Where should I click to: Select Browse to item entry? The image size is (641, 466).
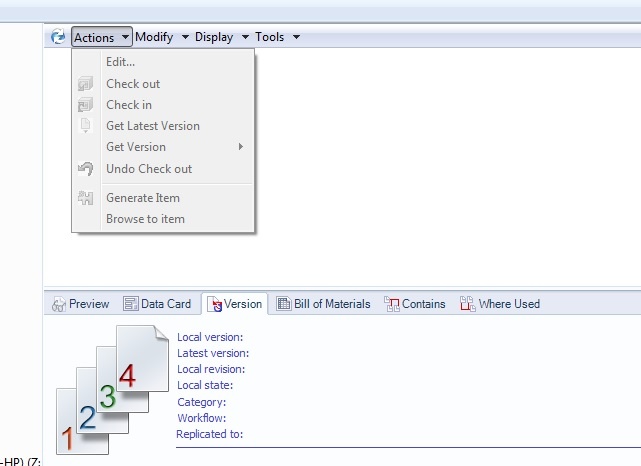[163, 219]
